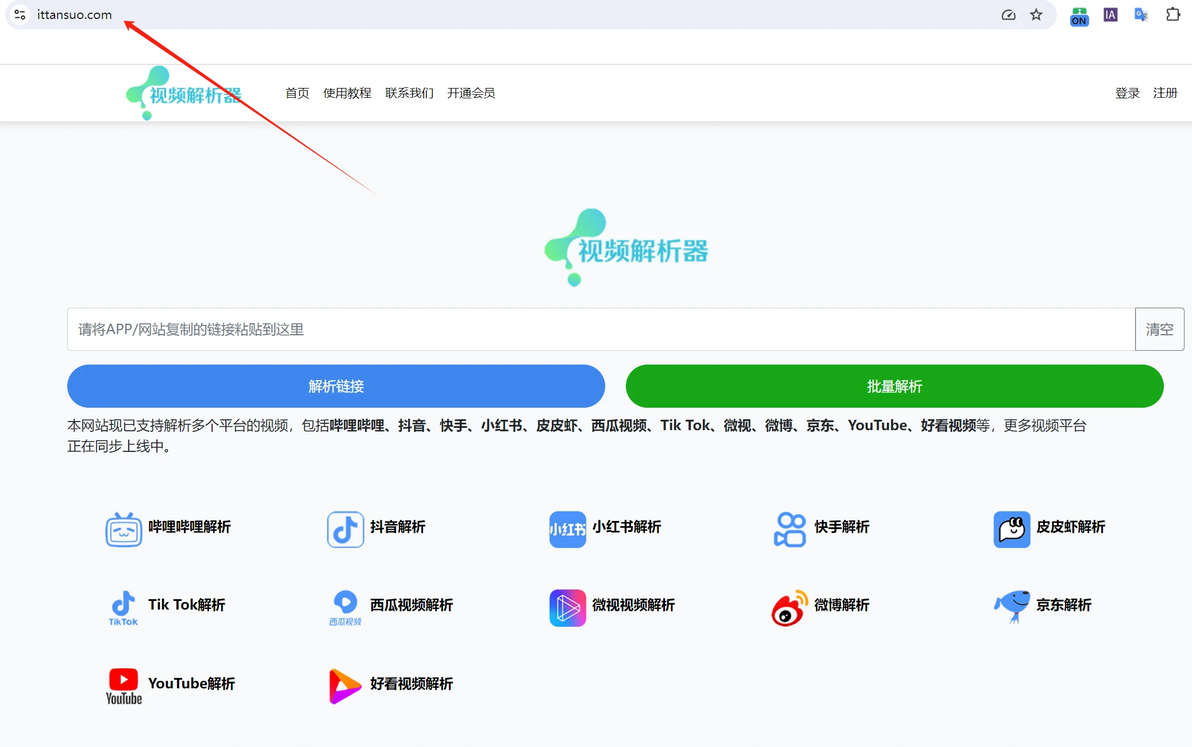Open the 登录 login link
This screenshot has width=1192, height=747.
tap(1127, 93)
